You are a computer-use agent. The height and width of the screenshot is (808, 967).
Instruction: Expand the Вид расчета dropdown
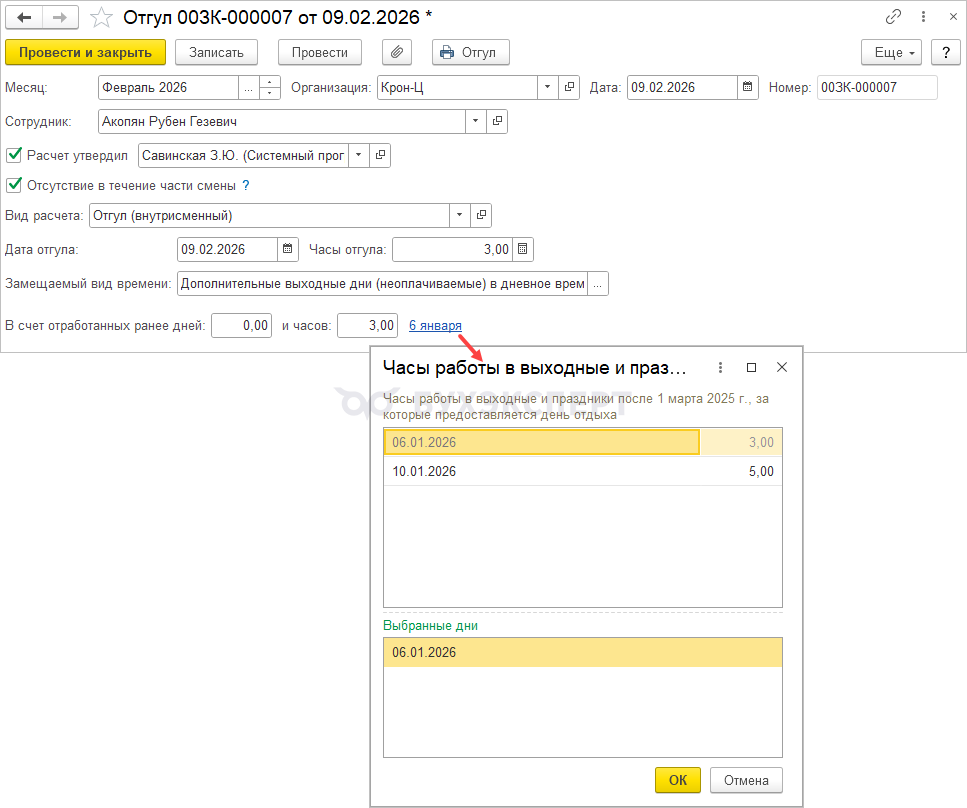459,215
